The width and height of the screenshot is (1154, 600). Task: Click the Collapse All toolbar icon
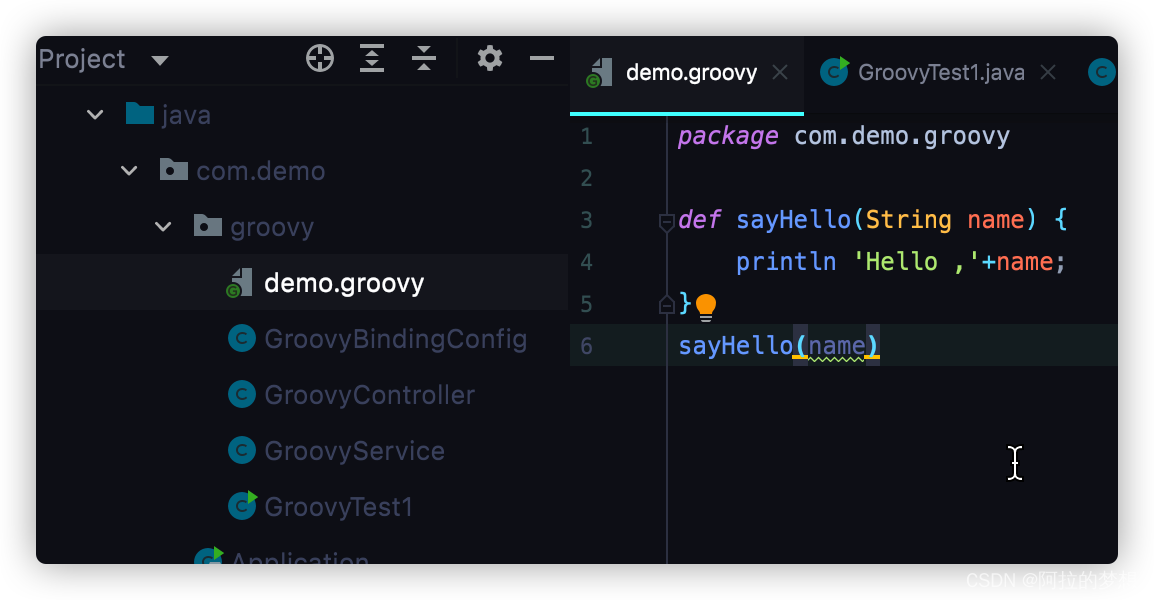pos(424,58)
